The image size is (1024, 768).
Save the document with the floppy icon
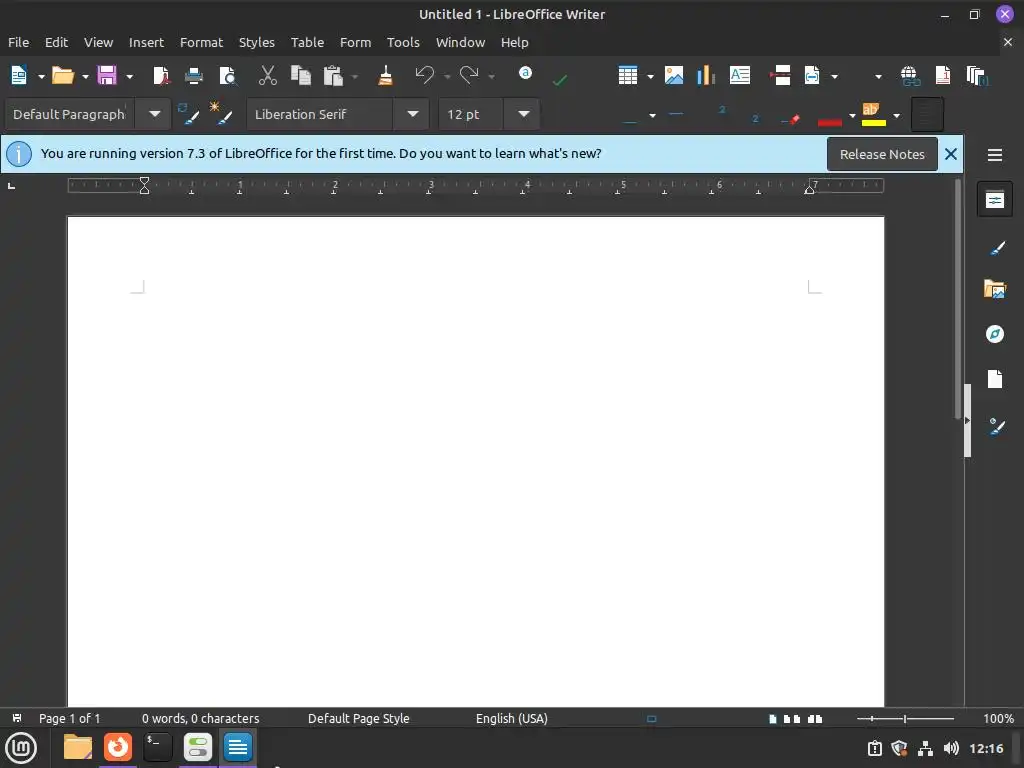point(107,76)
